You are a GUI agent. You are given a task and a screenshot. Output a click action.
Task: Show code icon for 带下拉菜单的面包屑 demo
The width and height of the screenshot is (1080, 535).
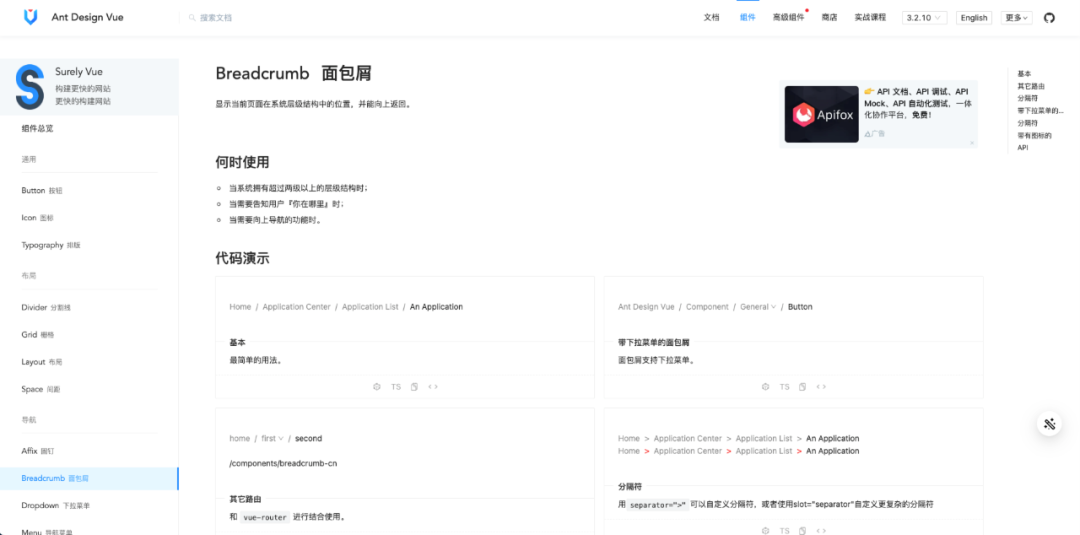pyautogui.click(x=821, y=387)
